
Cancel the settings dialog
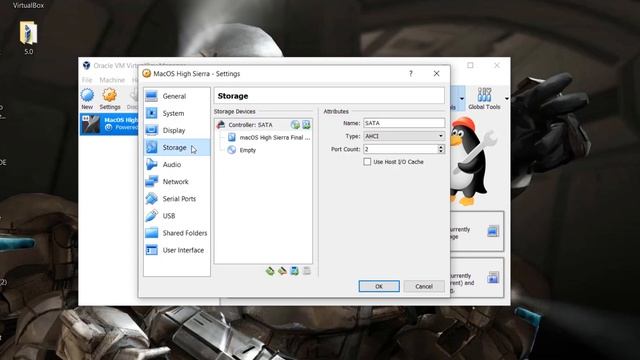coord(424,287)
